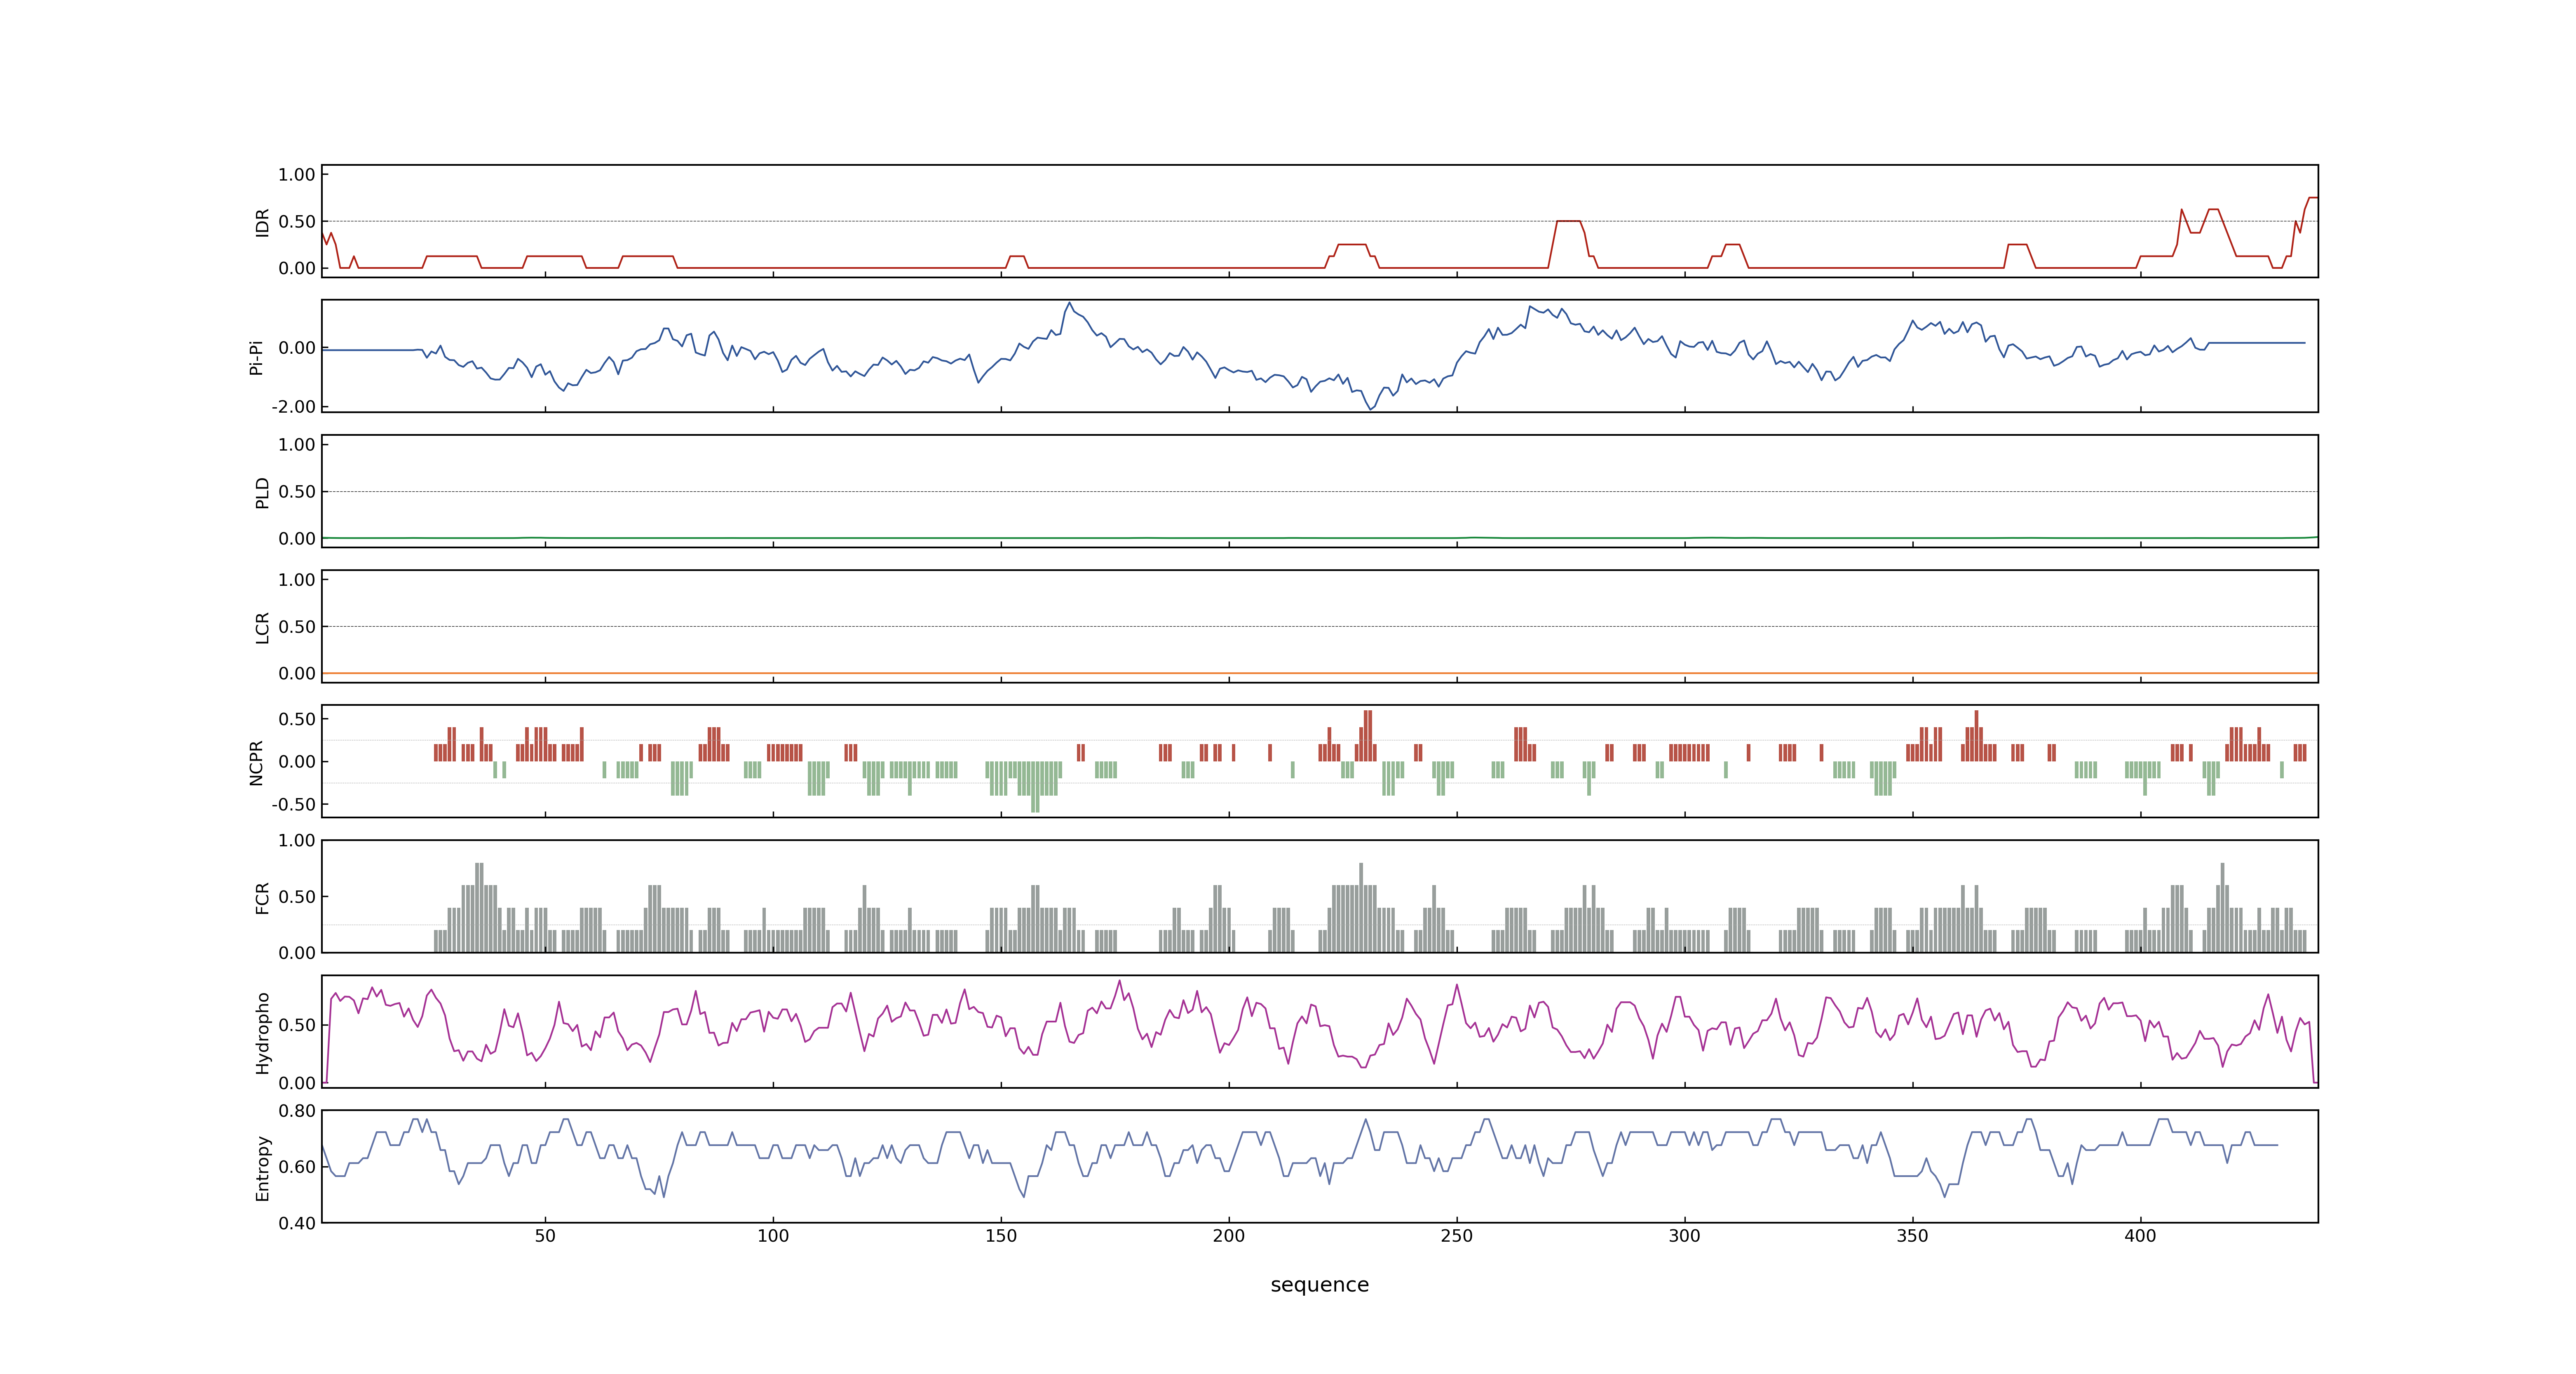This screenshot has width=2576, height=1374.
Task: Click the FCR axis label
Action: 262,898
